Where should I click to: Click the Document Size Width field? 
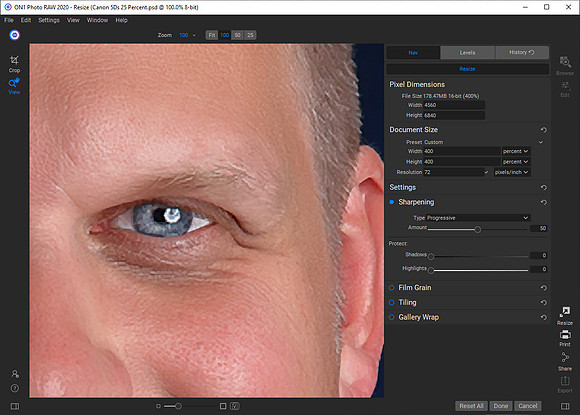click(x=462, y=151)
